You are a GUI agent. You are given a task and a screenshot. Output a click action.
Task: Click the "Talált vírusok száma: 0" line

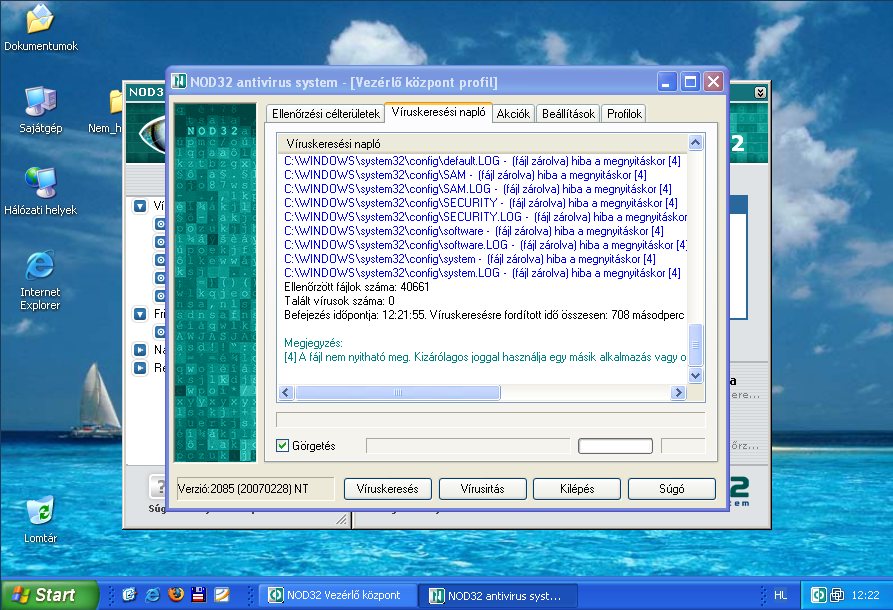click(x=339, y=301)
